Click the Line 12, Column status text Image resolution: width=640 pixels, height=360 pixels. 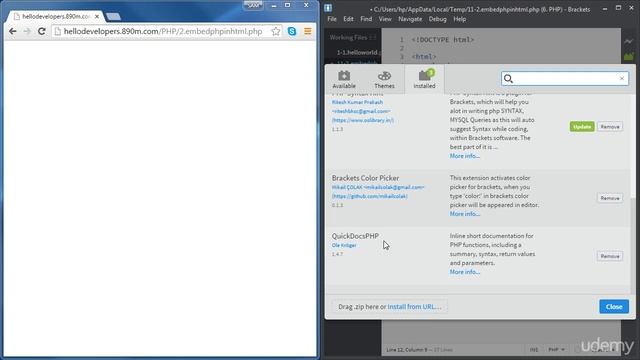pos(408,350)
